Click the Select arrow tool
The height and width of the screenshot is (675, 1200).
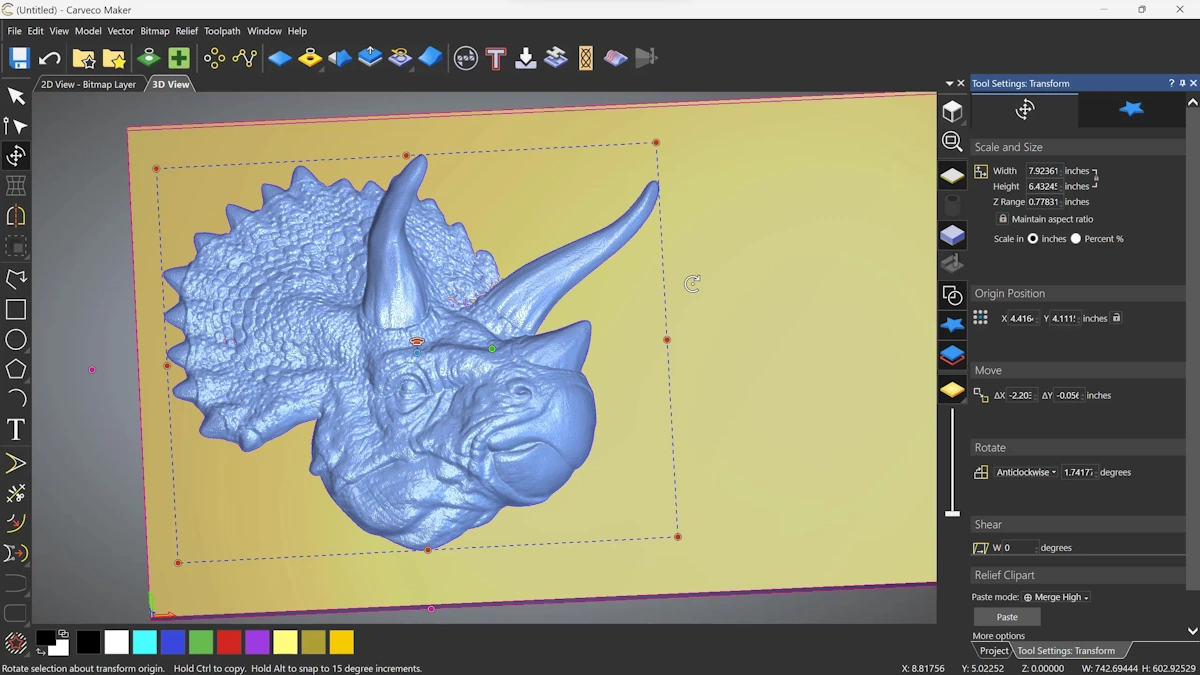pyautogui.click(x=16, y=96)
